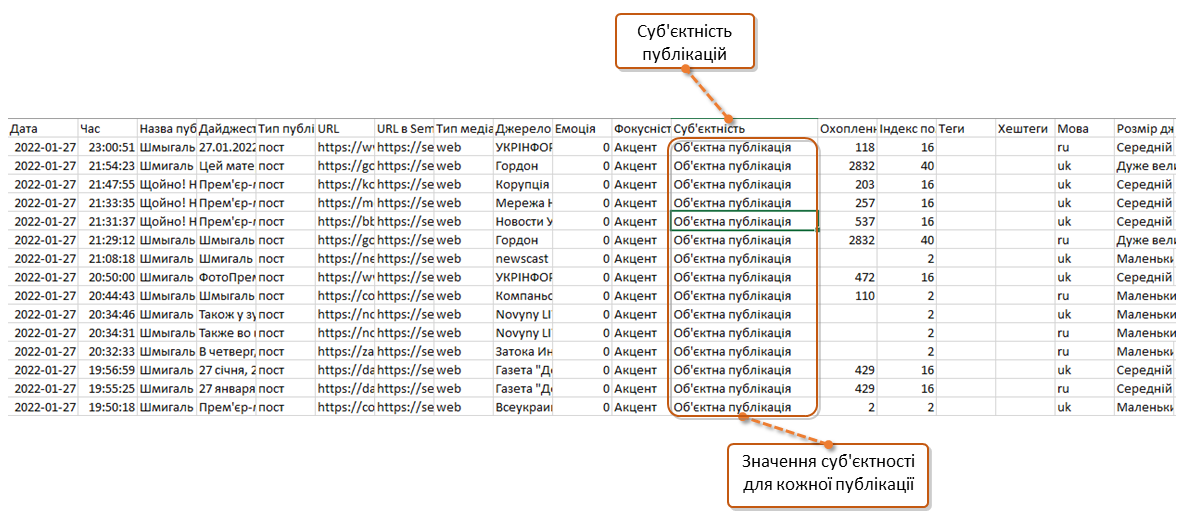The image size is (1178, 520).
Task: Select the 'Суб'єктність' header cell
Action: coord(745,128)
